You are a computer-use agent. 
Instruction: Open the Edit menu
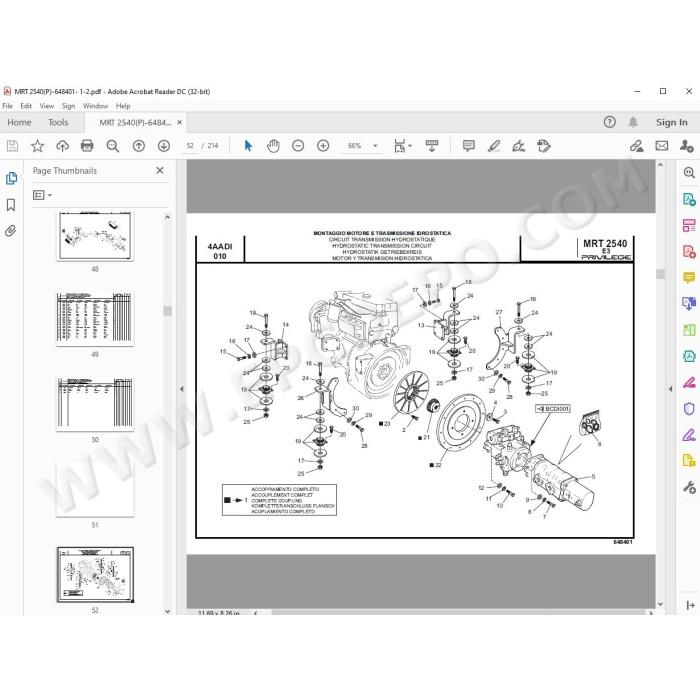tap(26, 106)
